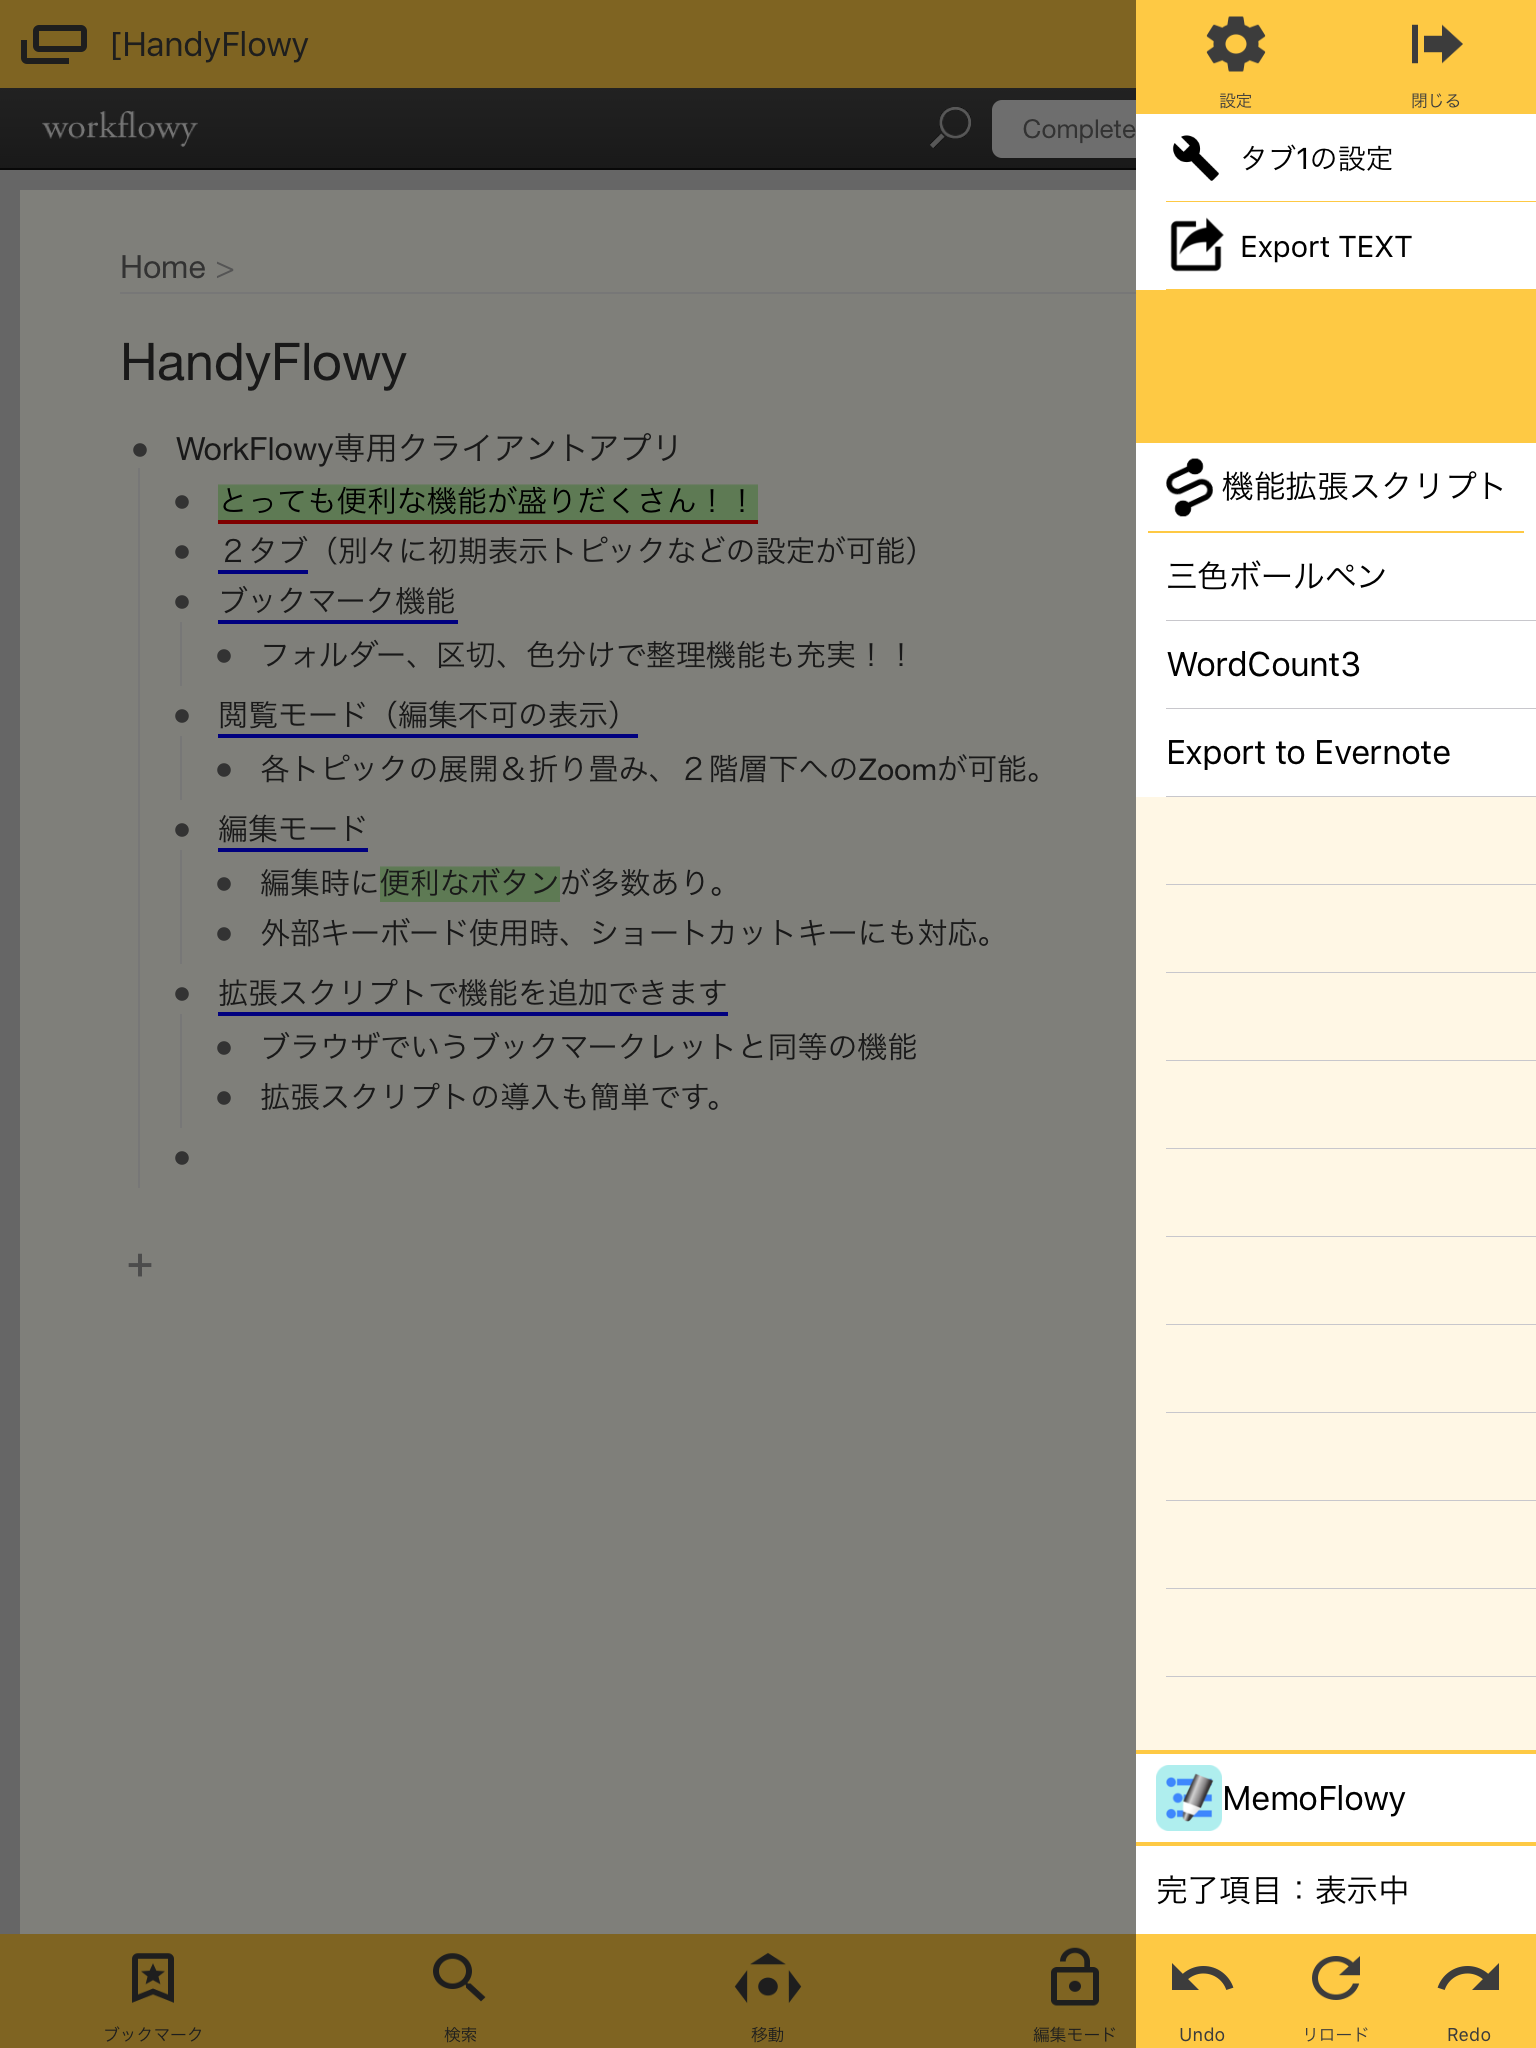
Task: Select Export TEXT menu entry
Action: [1336, 246]
